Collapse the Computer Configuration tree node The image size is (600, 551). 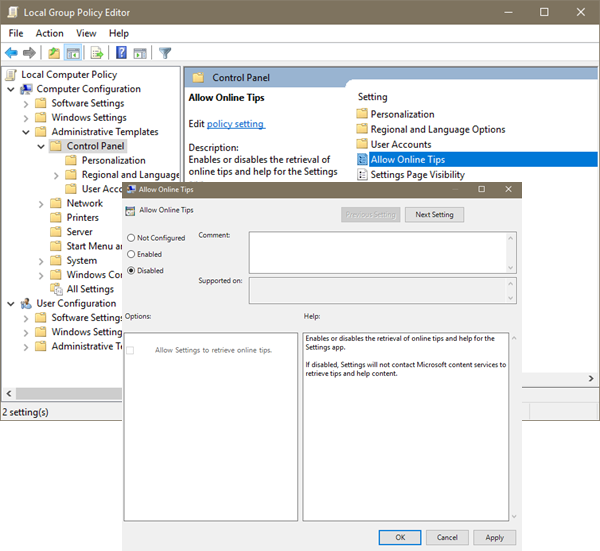[x=11, y=89]
